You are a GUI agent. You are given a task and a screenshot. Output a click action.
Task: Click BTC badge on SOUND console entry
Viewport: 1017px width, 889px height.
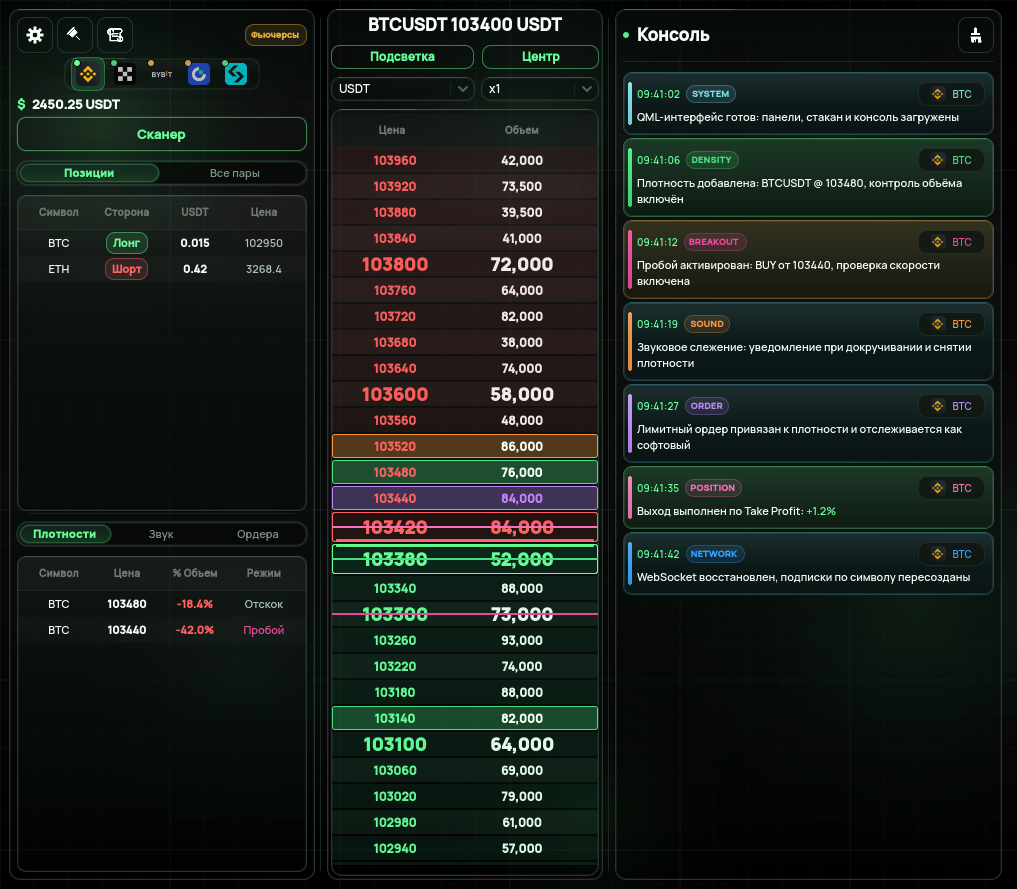click(x=951, y=324)
